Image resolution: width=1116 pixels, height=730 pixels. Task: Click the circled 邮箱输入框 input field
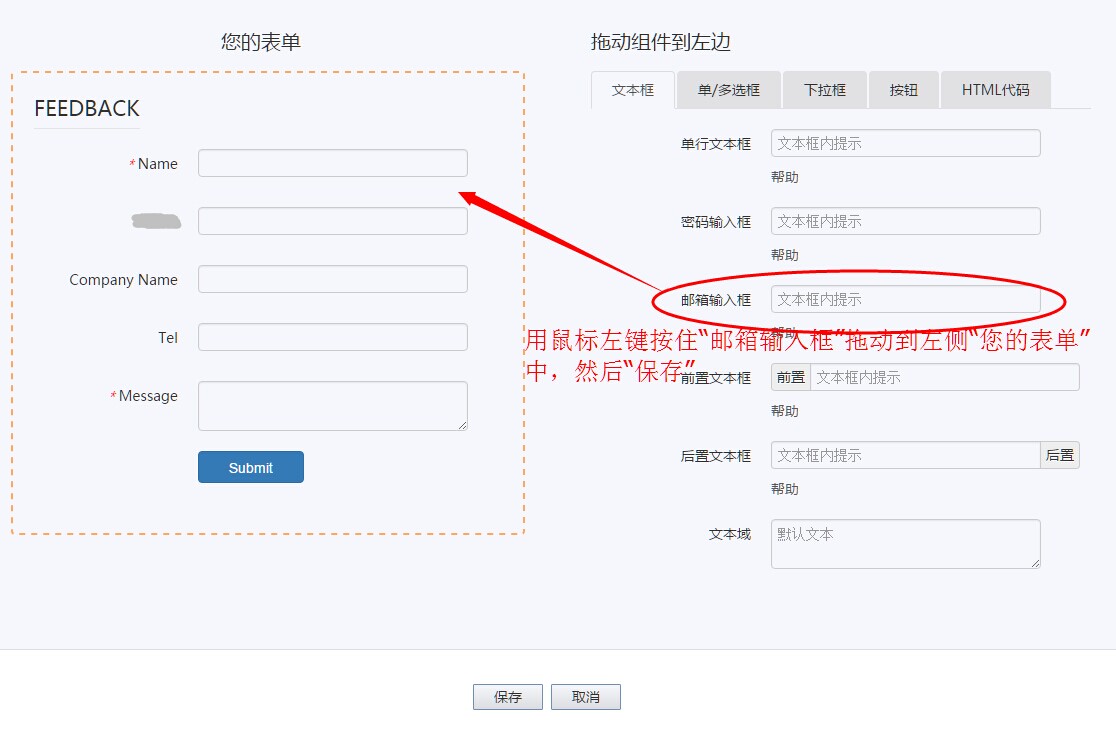[x=905, y=299]
